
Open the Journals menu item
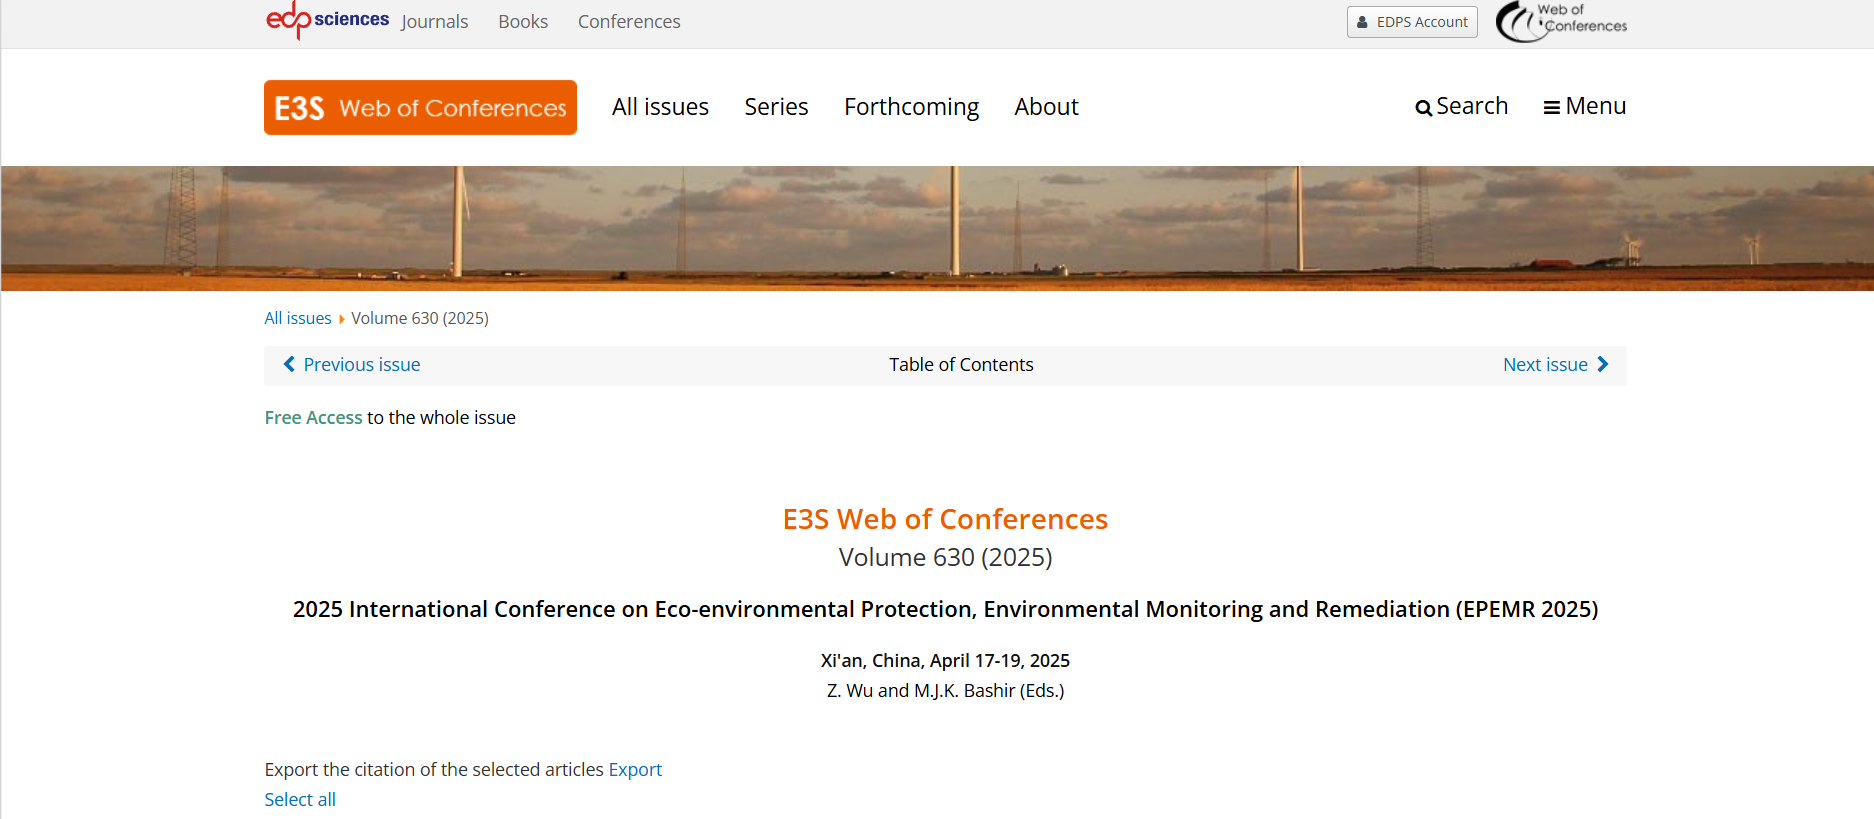tap(434, 22)
